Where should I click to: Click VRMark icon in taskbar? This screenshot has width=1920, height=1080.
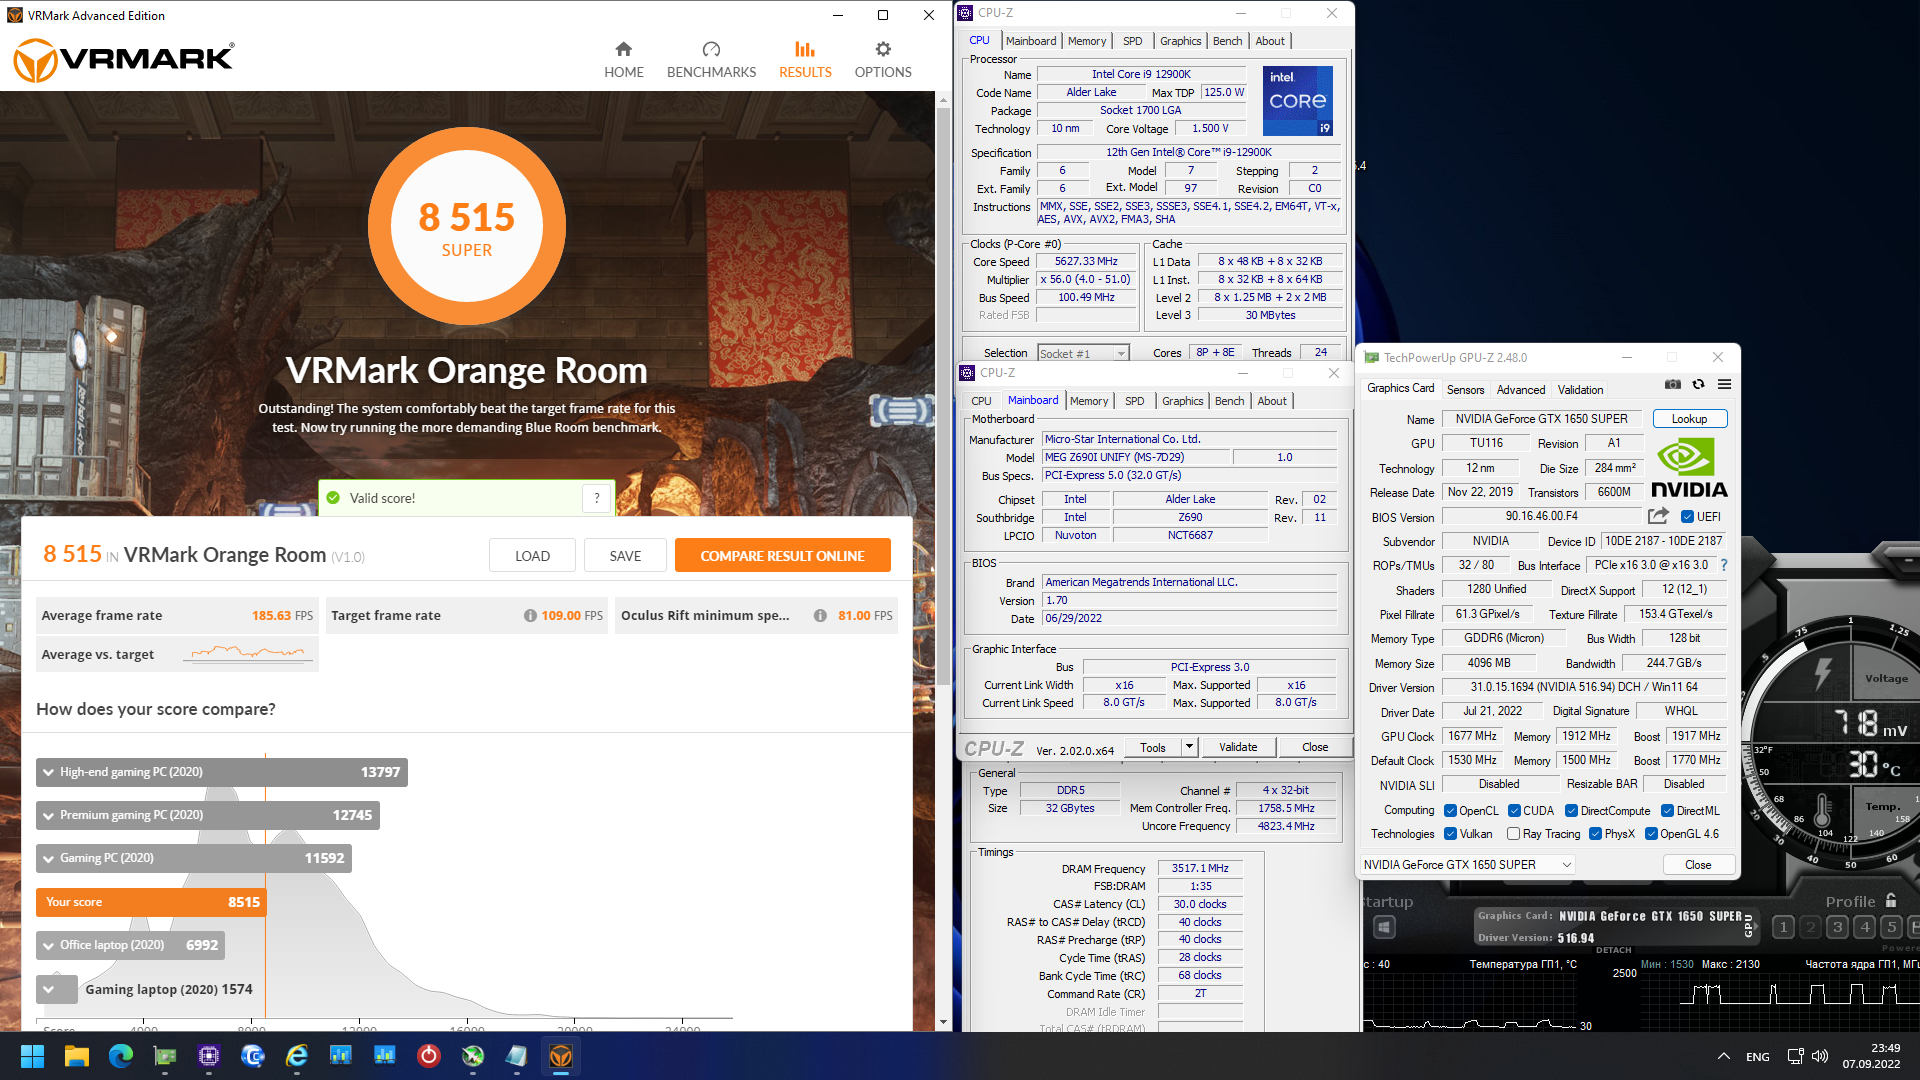coord(561,1056)
